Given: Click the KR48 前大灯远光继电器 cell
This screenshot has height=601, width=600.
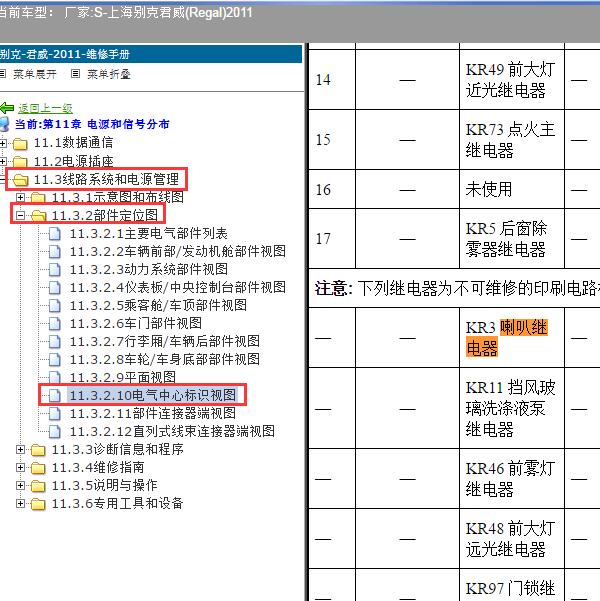Looking at the screenshot, I should (x=512, y=539).
